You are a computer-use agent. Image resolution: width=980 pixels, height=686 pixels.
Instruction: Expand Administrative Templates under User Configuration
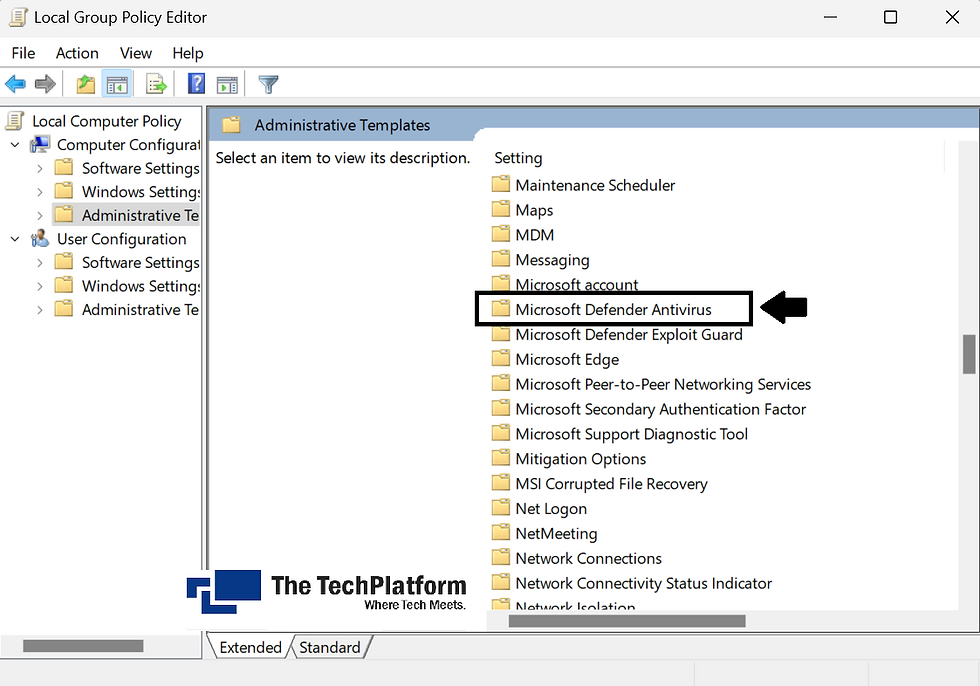click(40, 310)
